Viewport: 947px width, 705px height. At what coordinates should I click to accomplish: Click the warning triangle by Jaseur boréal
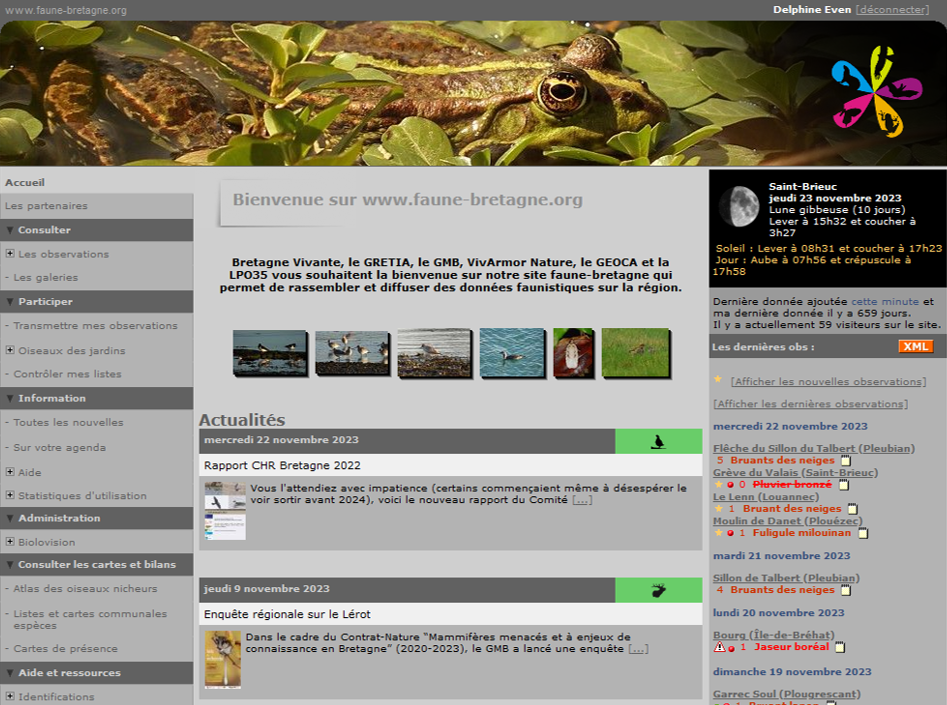[719, 646]
